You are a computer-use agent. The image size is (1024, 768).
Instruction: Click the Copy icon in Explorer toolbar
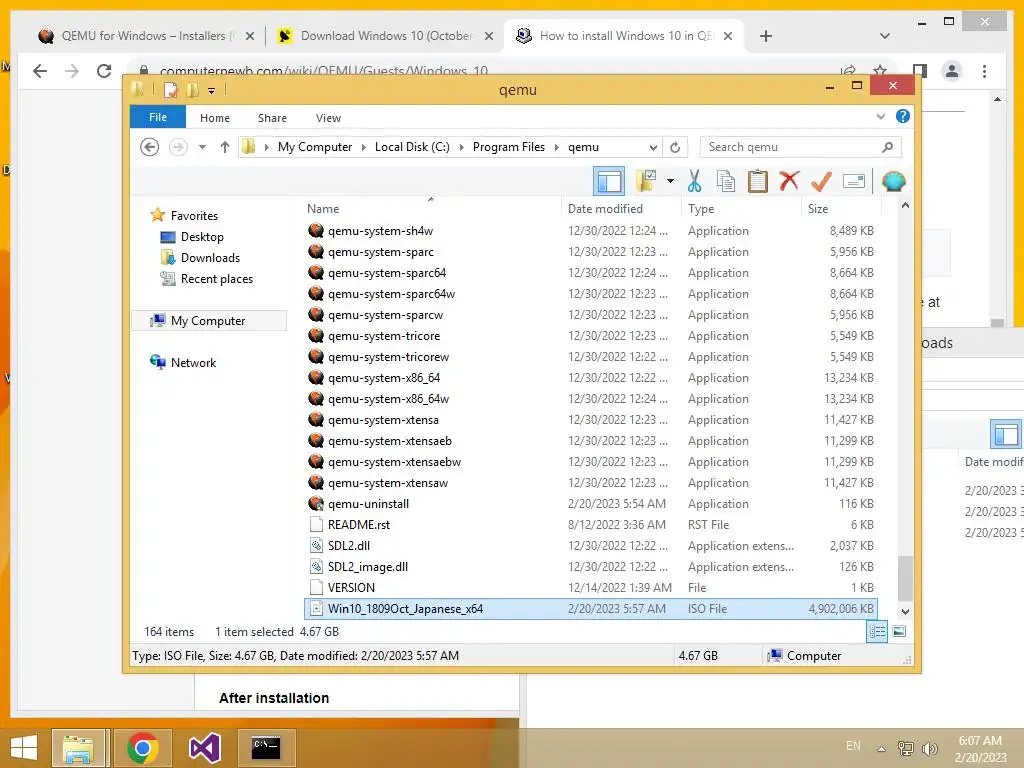pyautogui.click(x=726, y=181)
